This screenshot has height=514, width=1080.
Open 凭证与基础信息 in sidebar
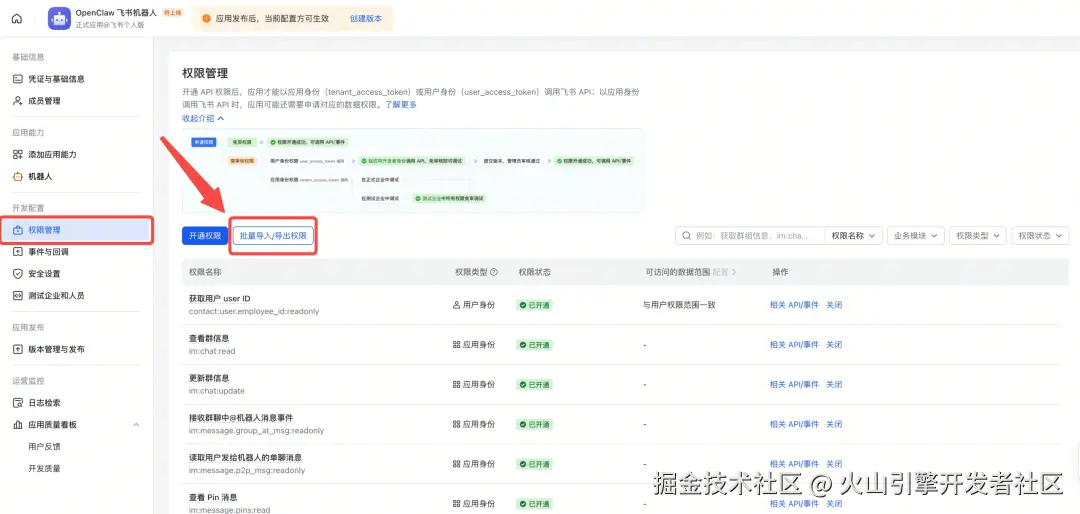coord(56,79)
